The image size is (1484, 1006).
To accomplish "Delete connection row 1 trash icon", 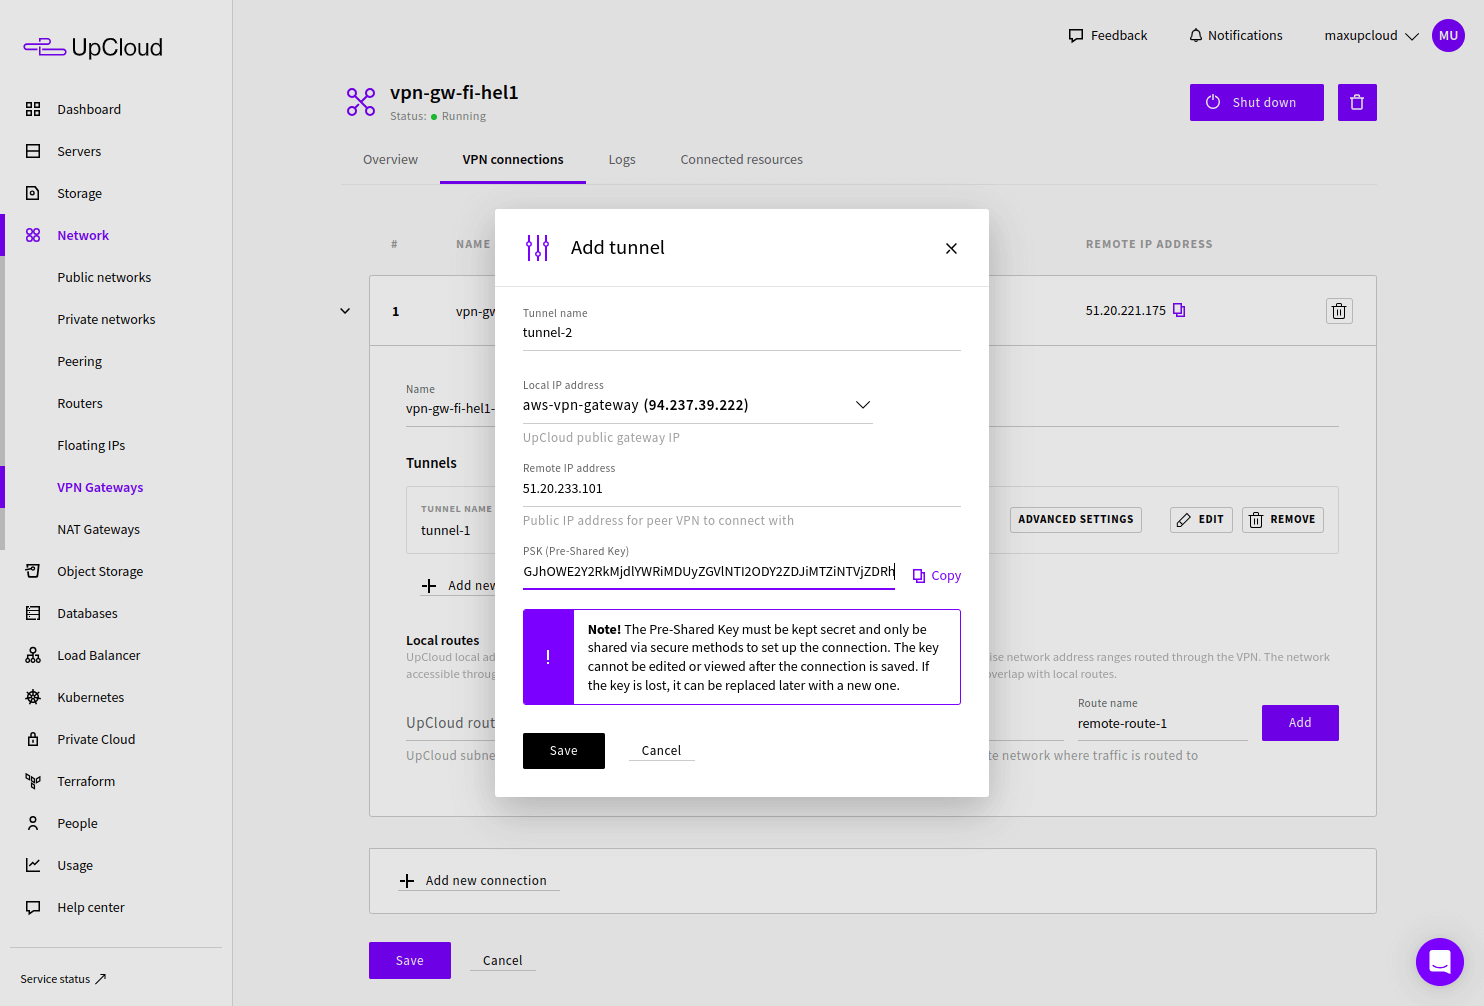I will pyautogui.click(x=1339, y=311).
